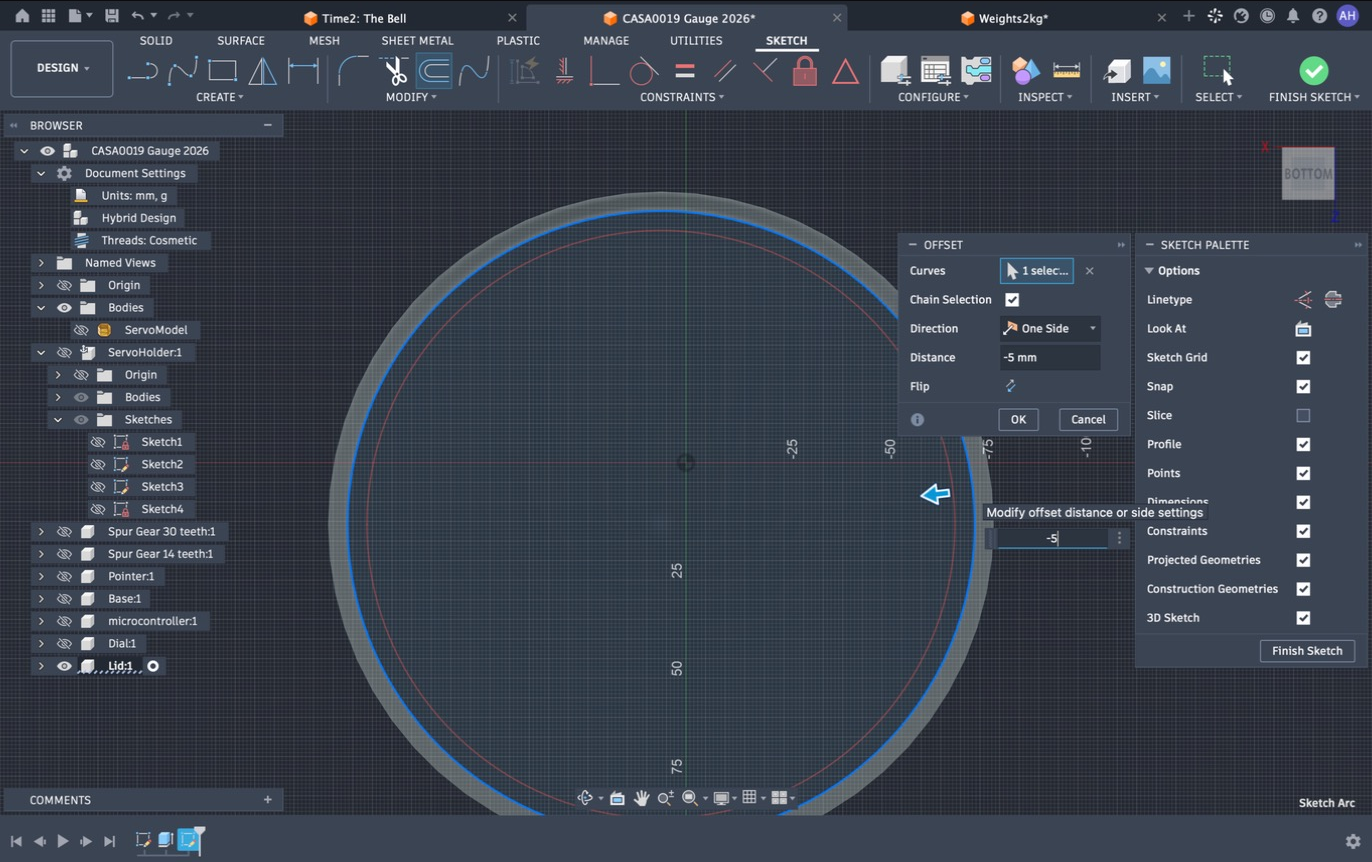Activate the Mirror sketch tool
This screenshot has height=862, width=1372.
click(x=262, y=71)
